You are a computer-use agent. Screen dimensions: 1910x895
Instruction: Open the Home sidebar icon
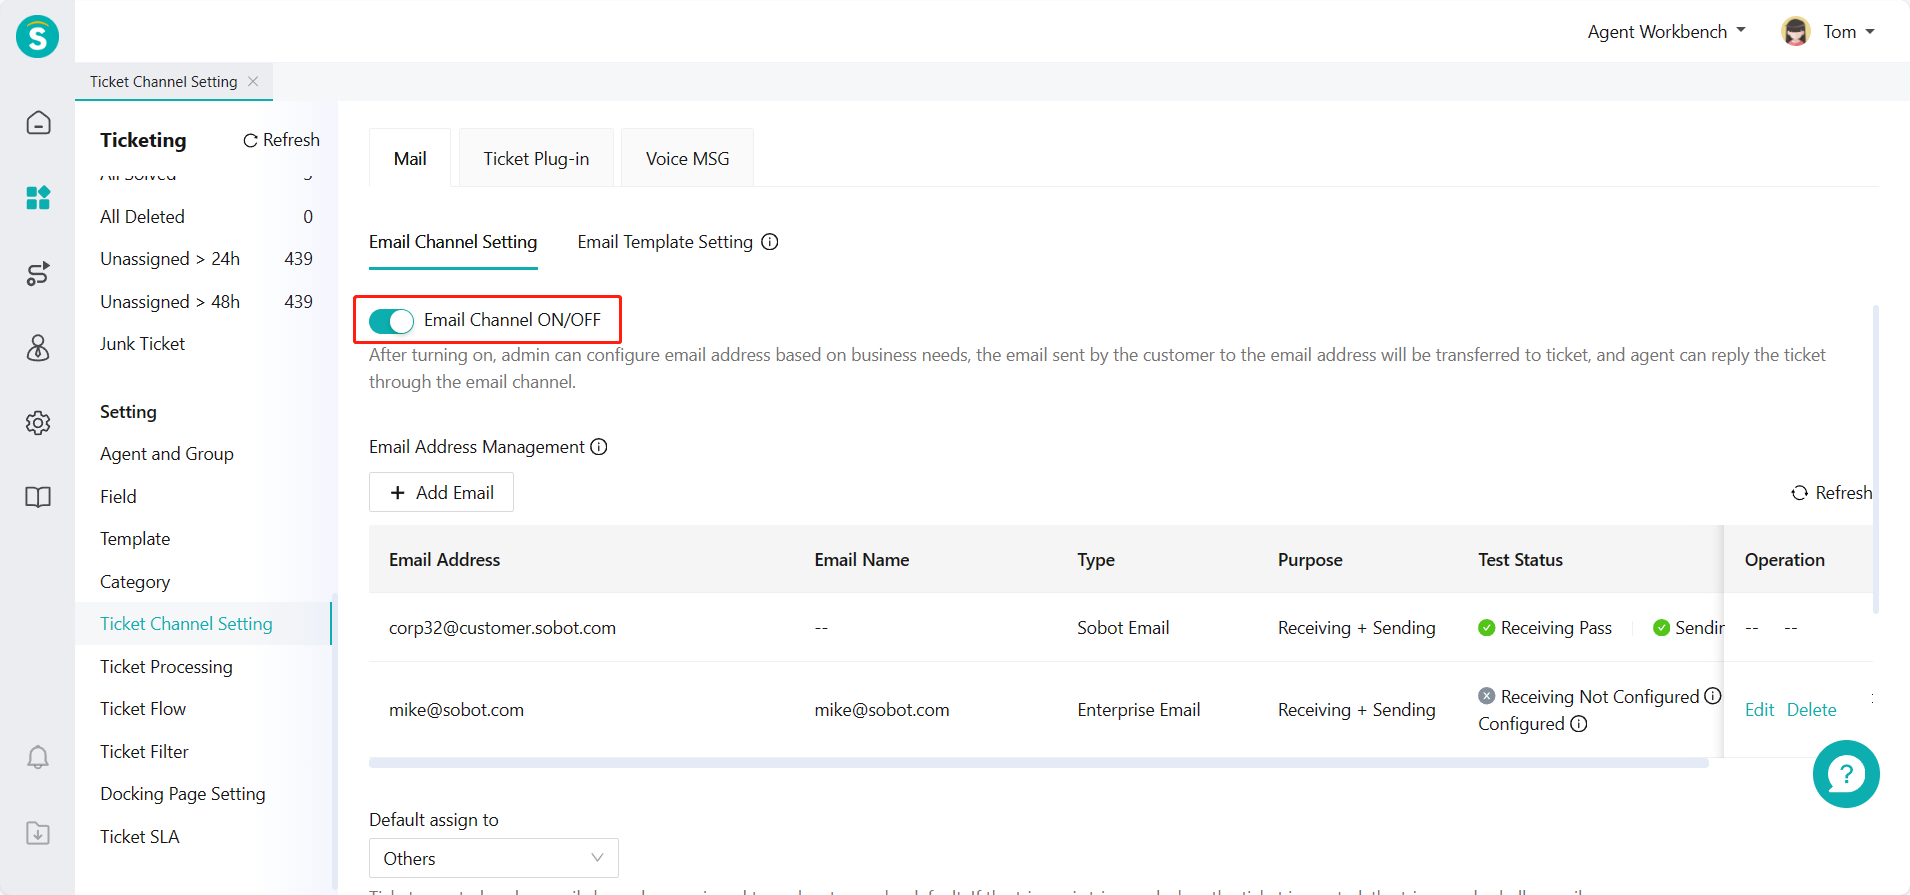(38, 122)
